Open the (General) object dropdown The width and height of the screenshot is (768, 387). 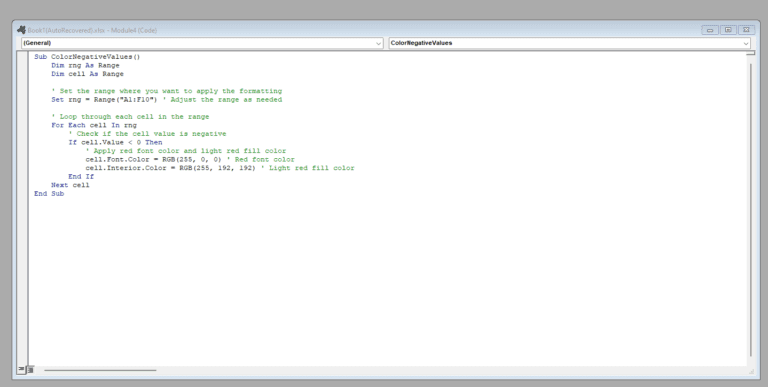[x=202, y=43]
